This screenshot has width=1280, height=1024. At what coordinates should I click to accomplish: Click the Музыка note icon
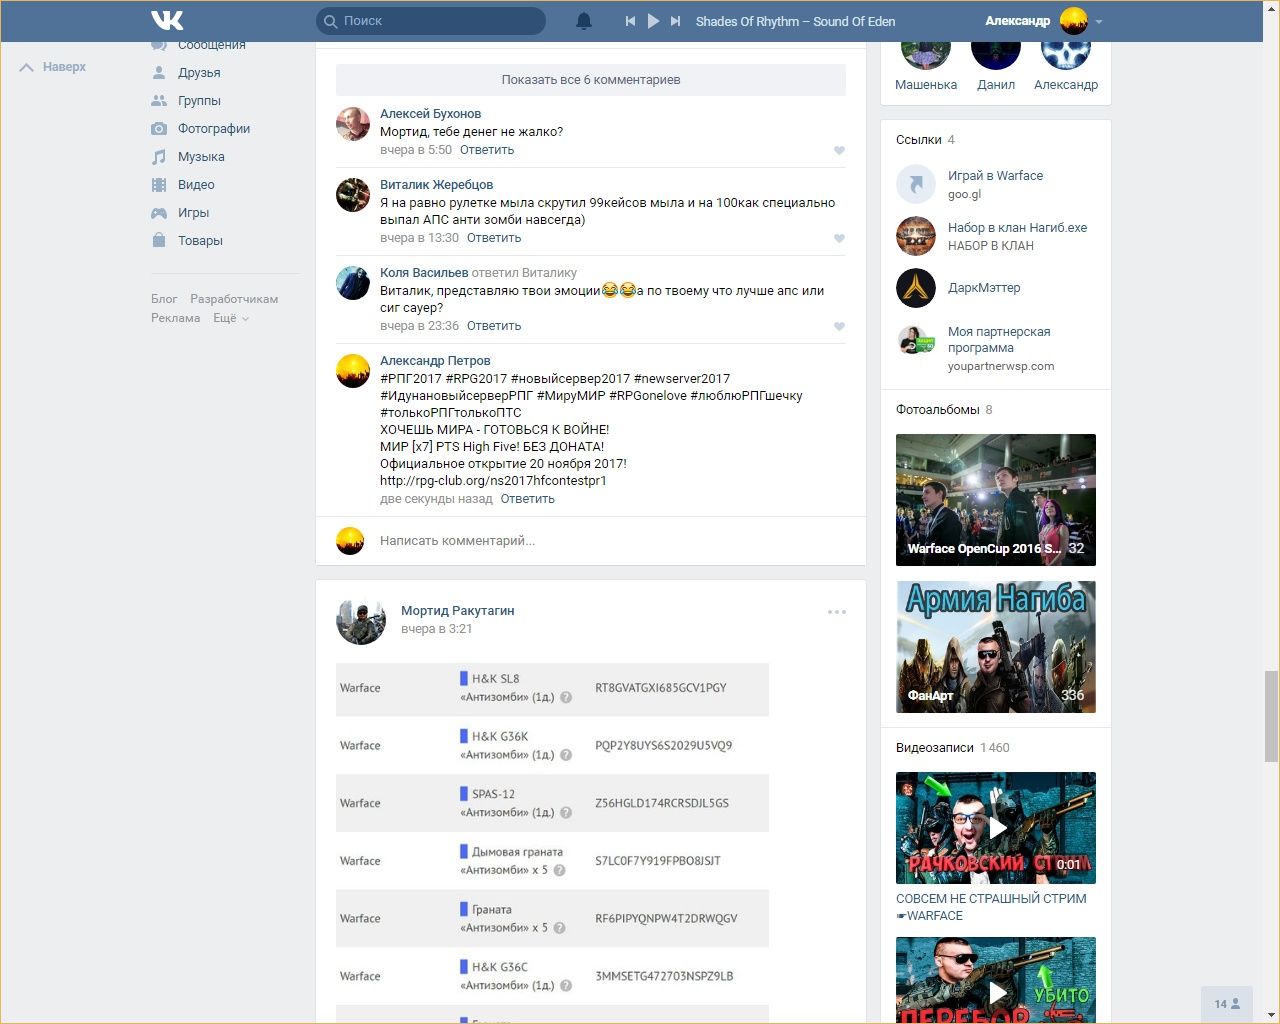click(159, 157)
